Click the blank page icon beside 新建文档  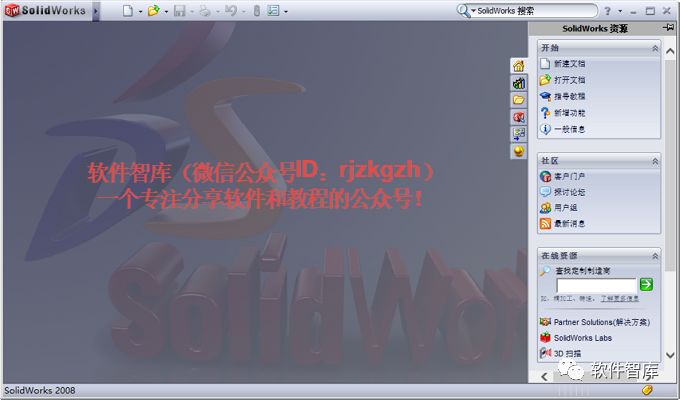pos(545,64)
